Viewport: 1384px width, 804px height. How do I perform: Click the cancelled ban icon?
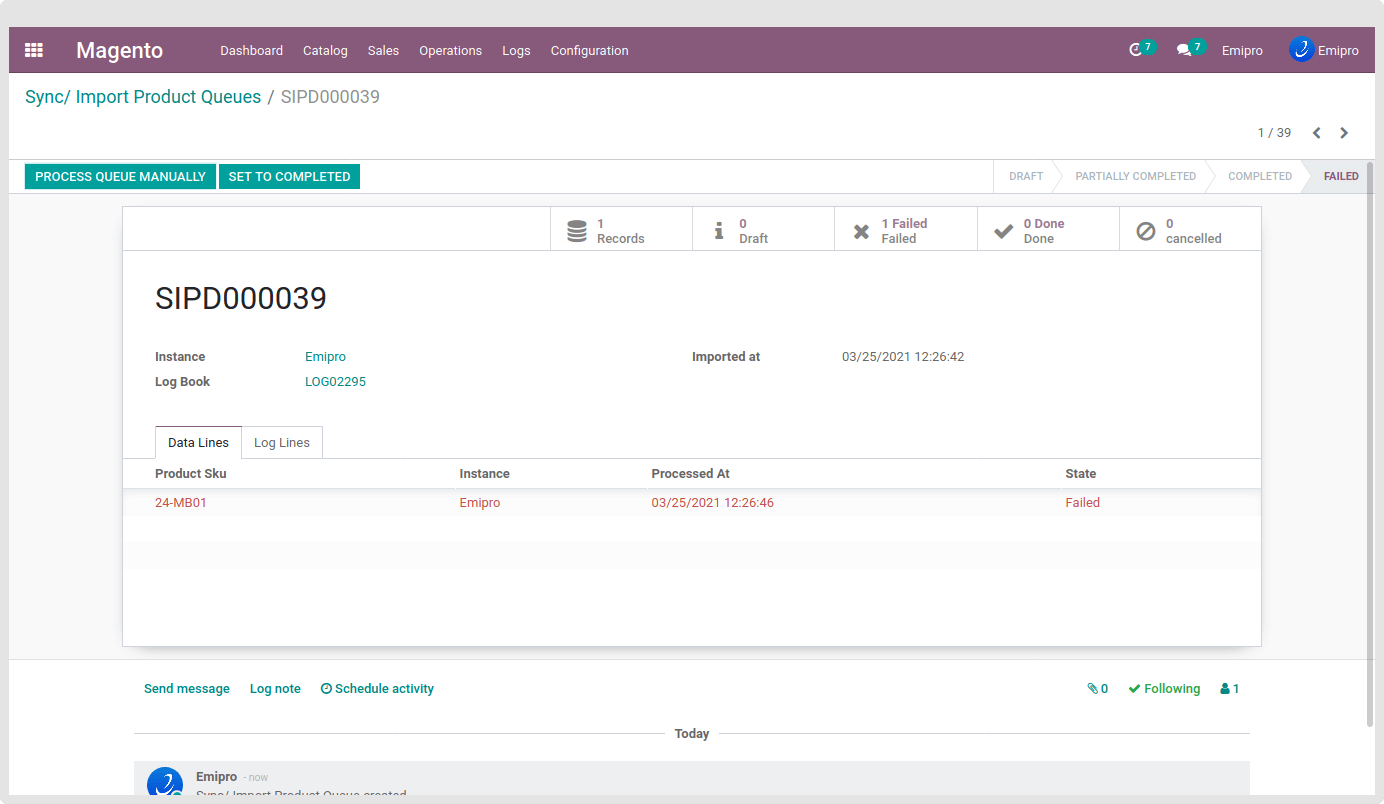pos(1146,232)
